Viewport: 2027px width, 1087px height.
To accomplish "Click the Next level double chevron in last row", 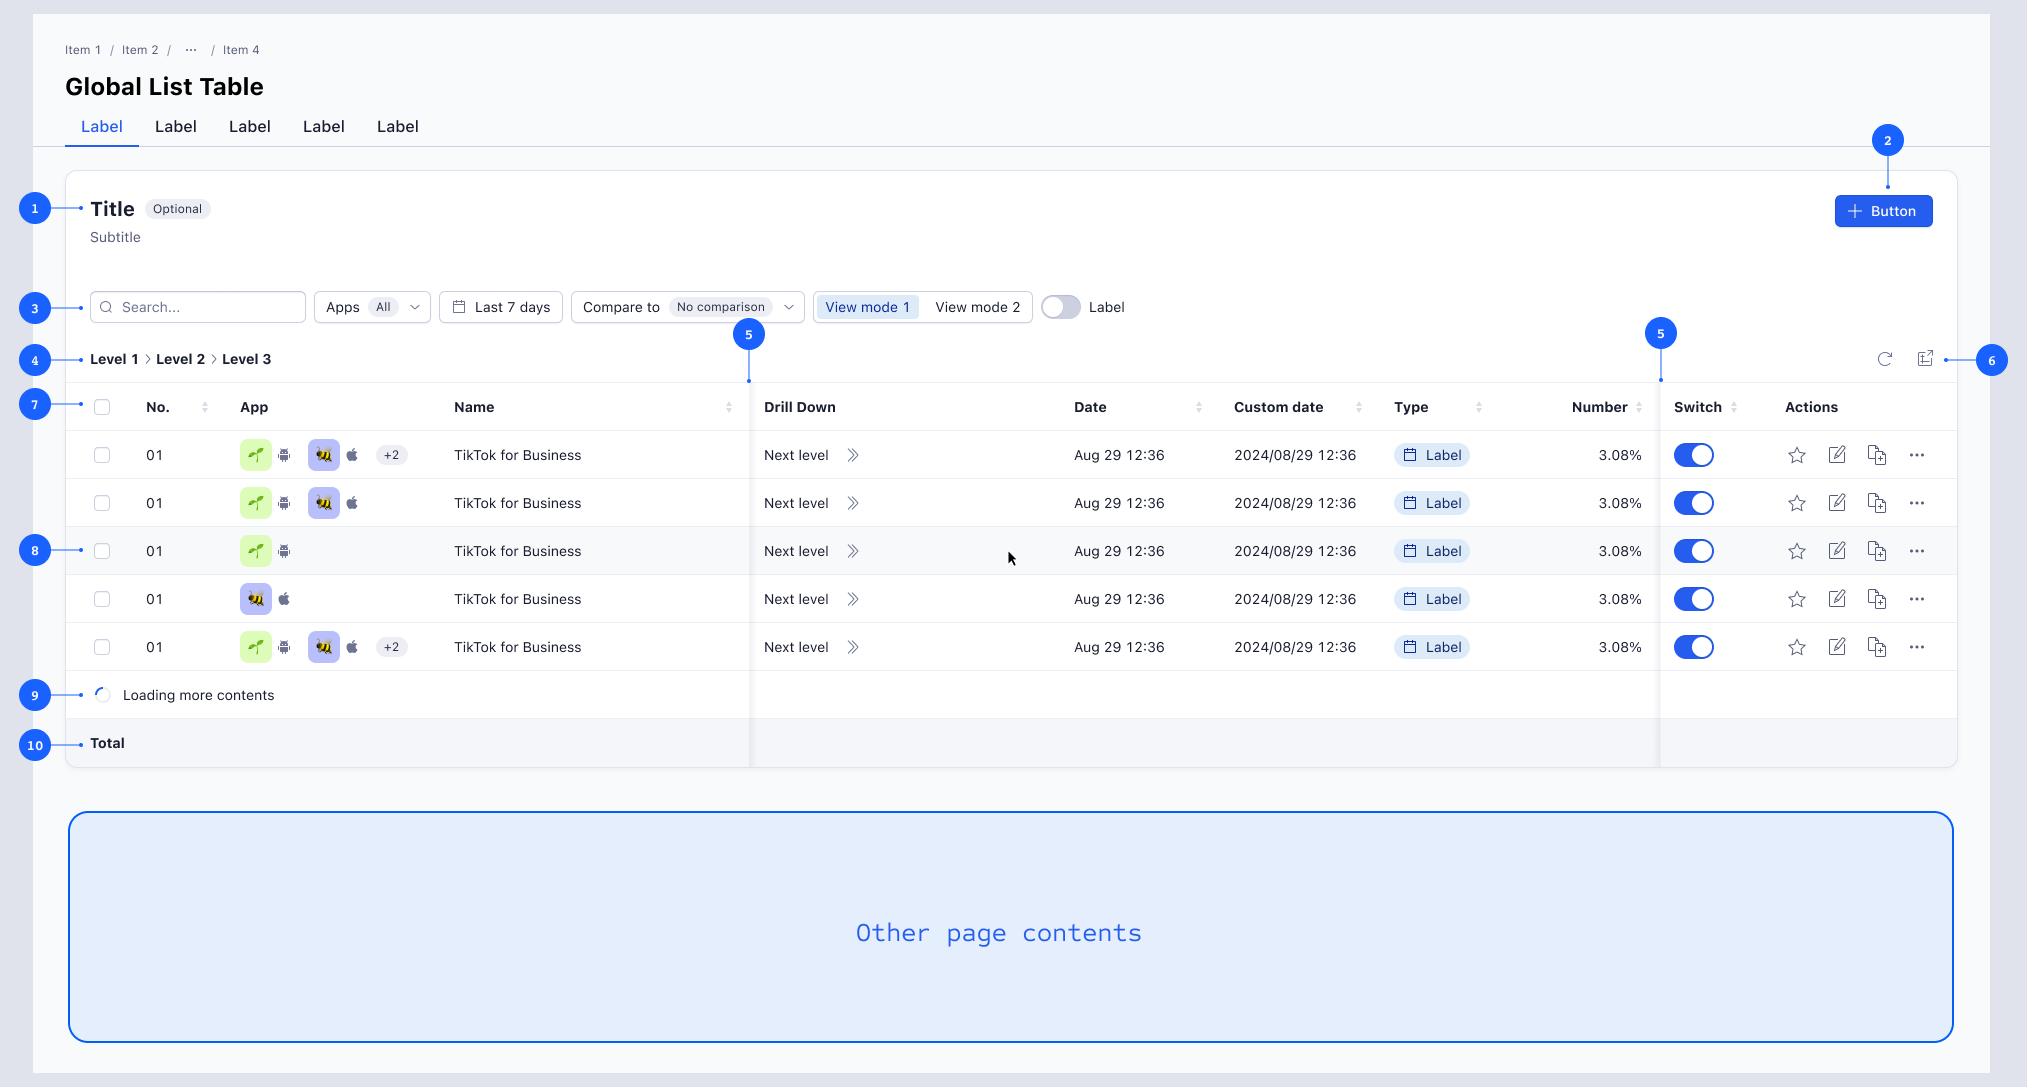I will (853, 647).
